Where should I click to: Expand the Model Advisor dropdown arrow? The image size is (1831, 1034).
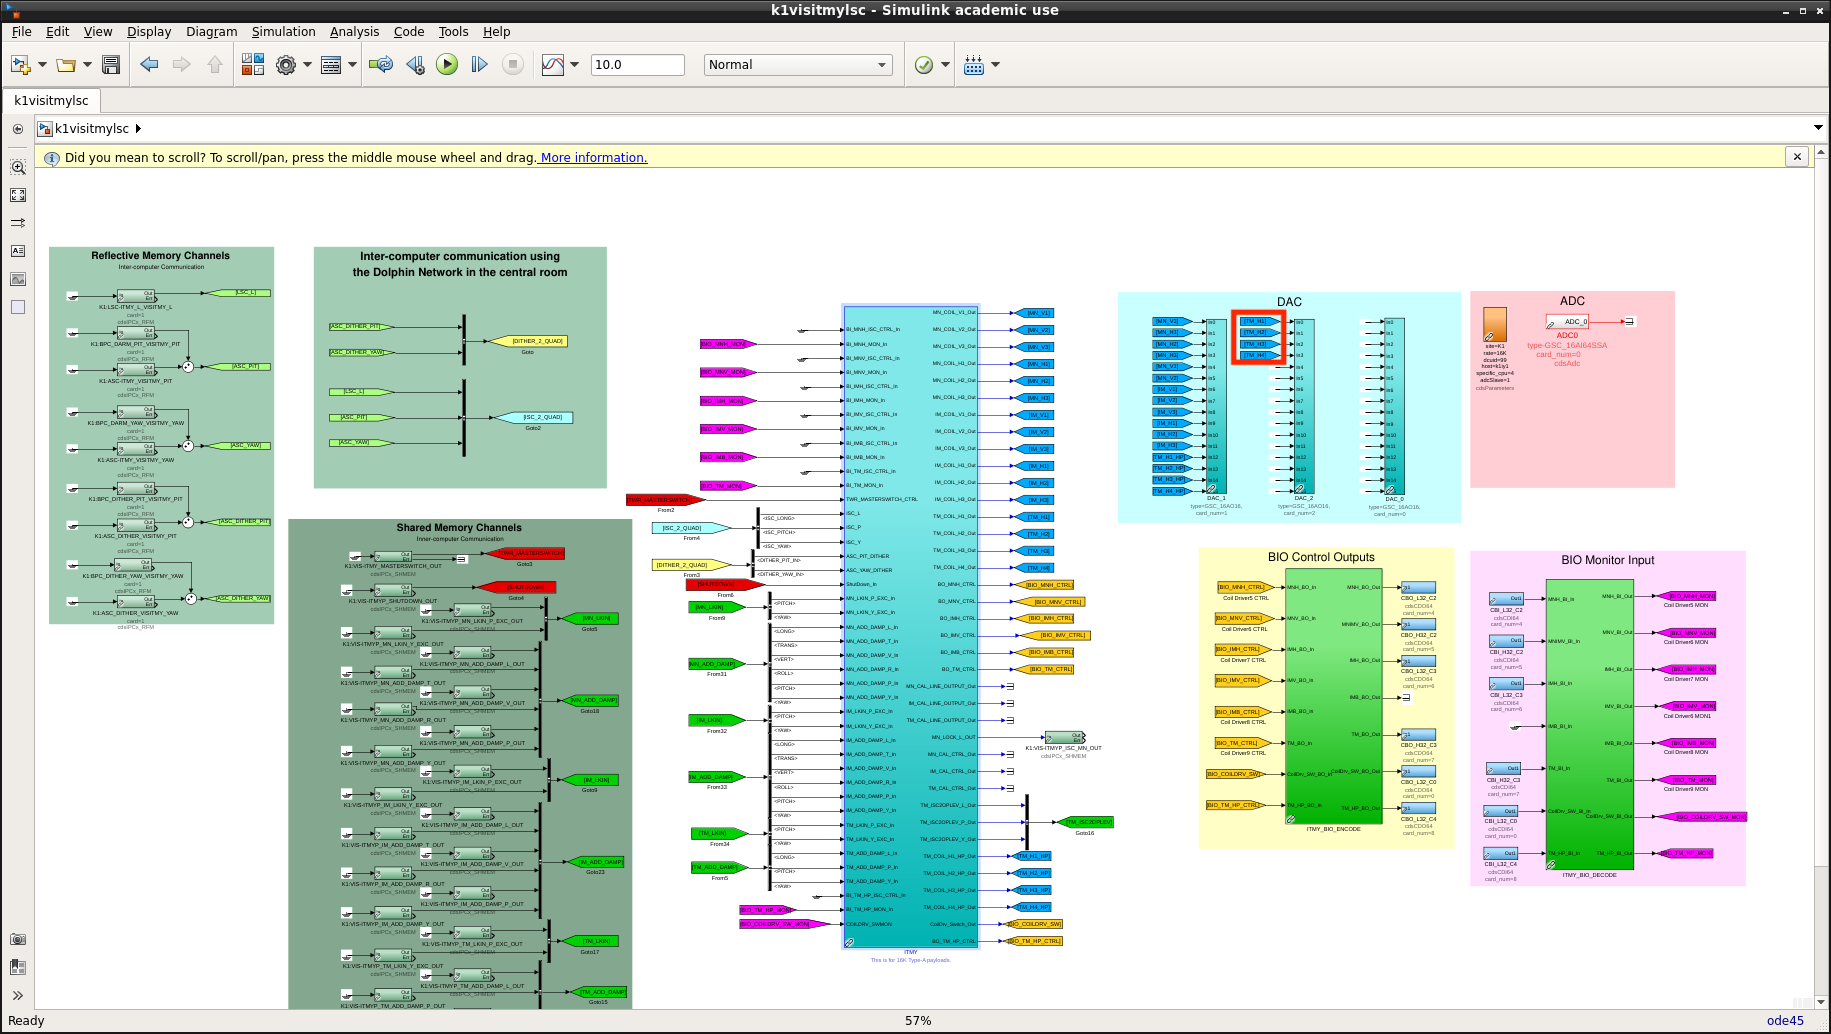[x=945, y=65]
